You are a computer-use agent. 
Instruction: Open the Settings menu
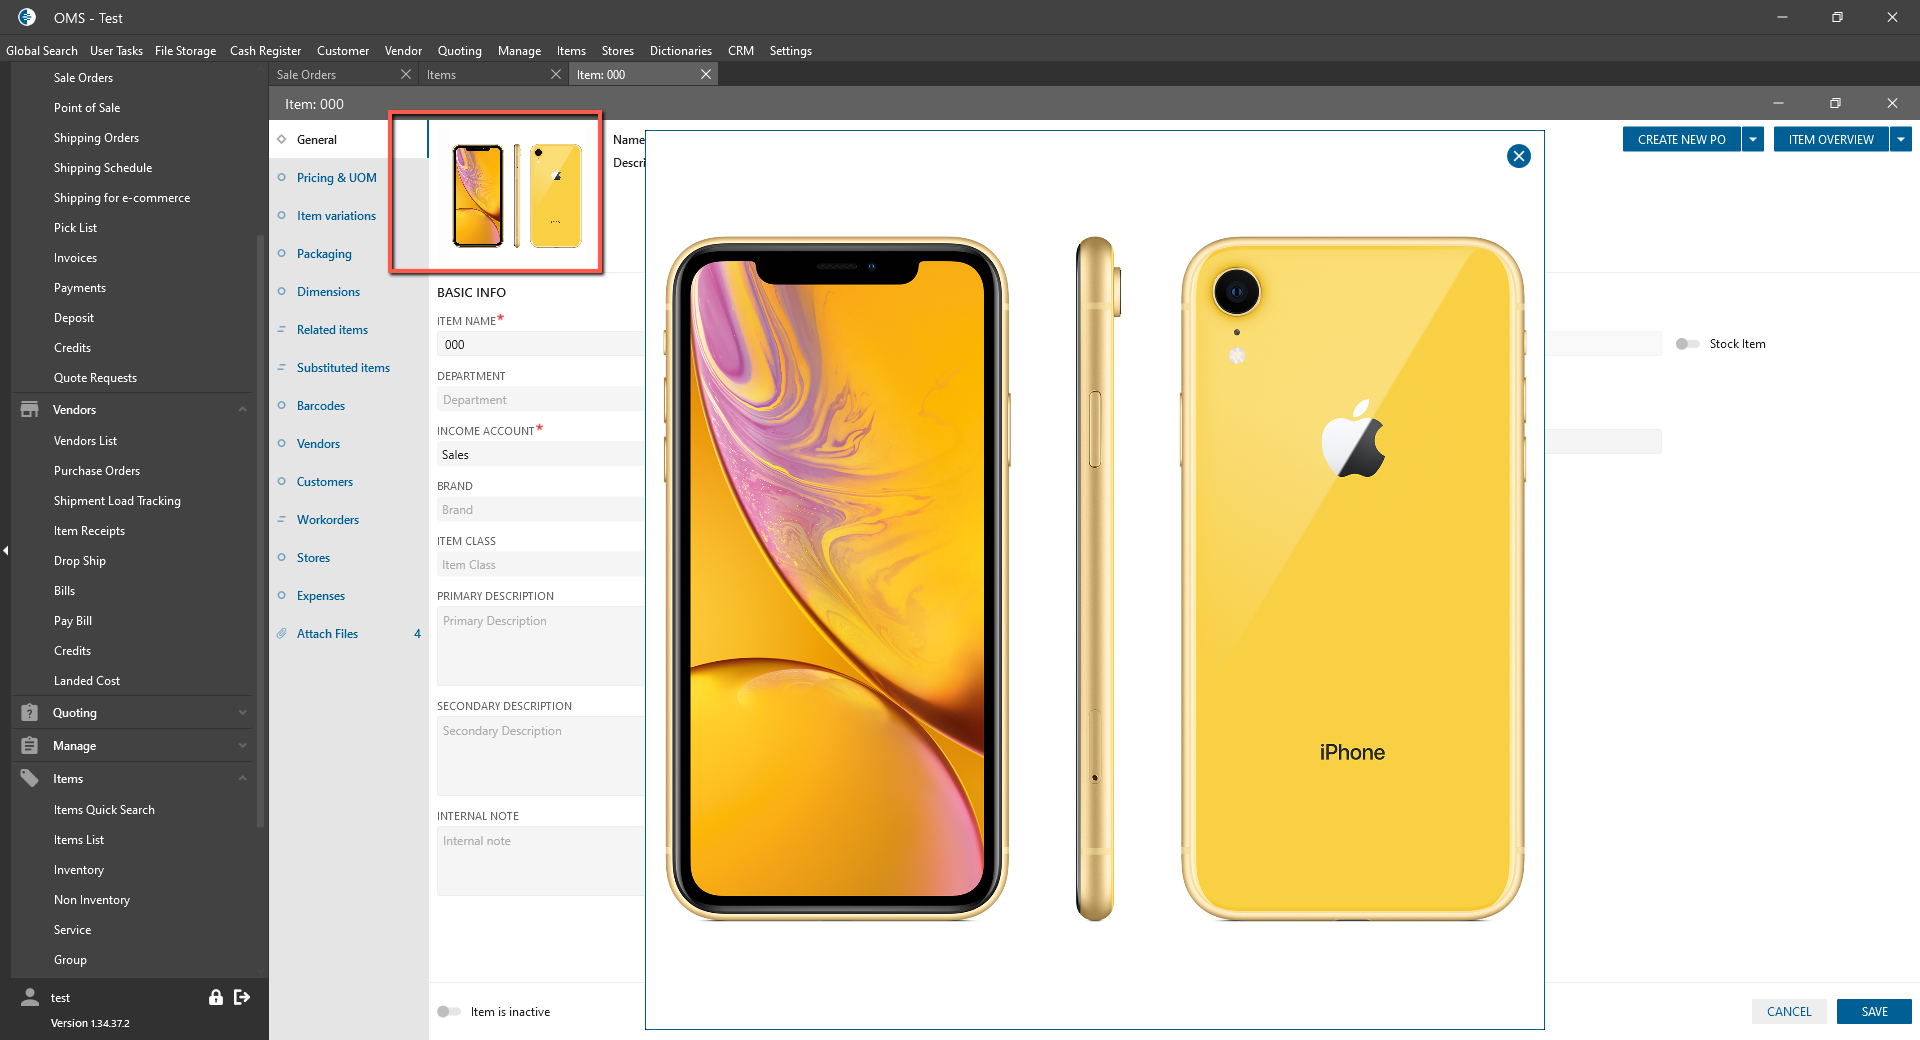791,50
